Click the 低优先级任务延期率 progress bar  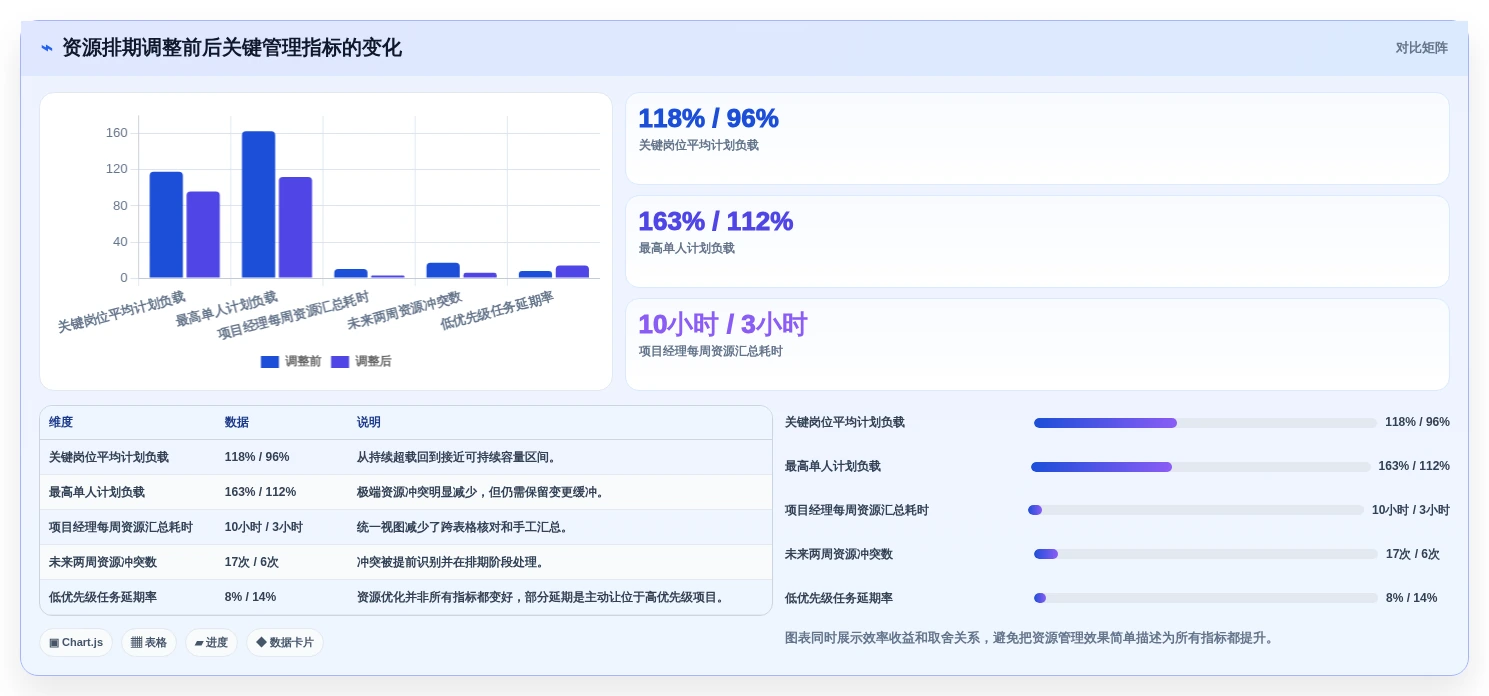pos(1206,598)
